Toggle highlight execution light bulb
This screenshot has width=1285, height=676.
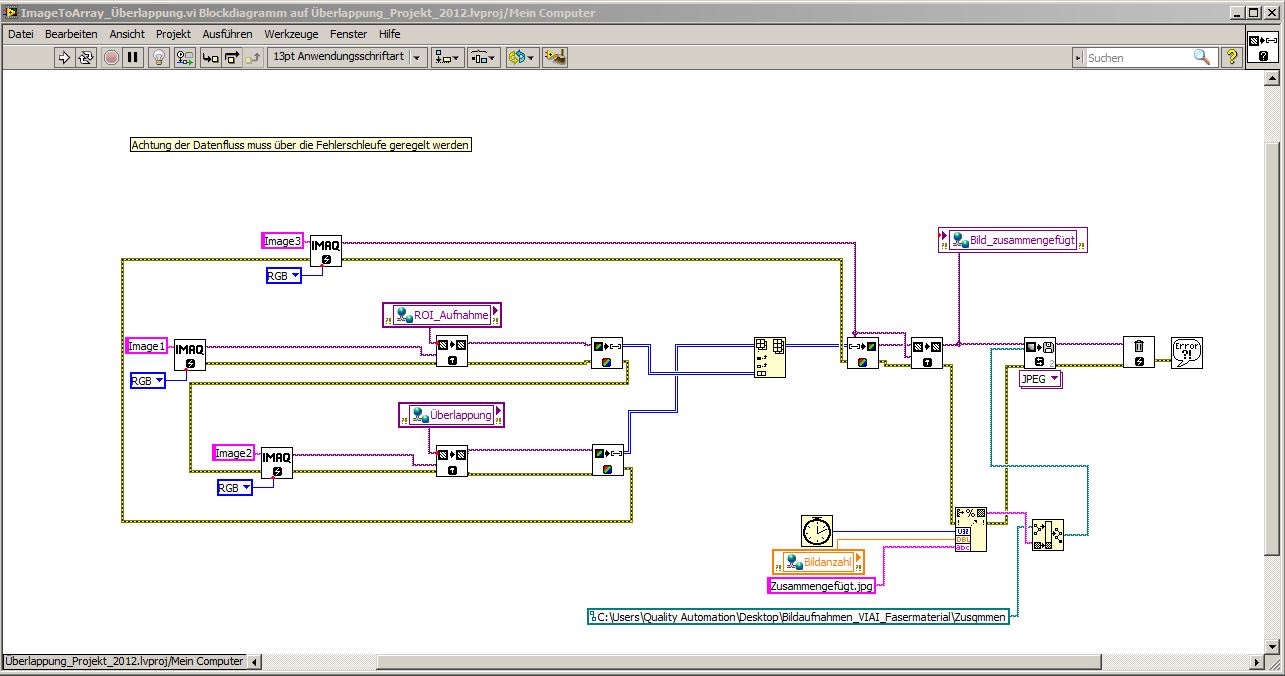pos(158,57)
